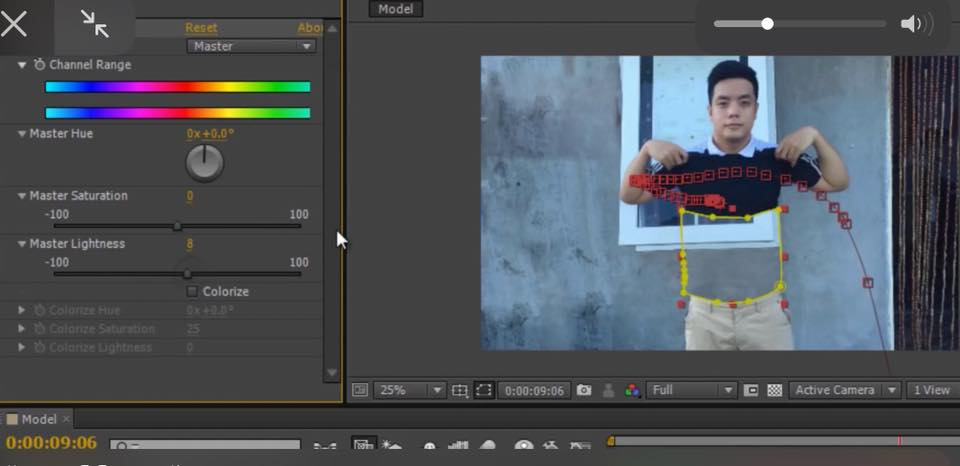
Task: Toggle the Colorize Lightness stopwatch
Action: coord(39,347)
